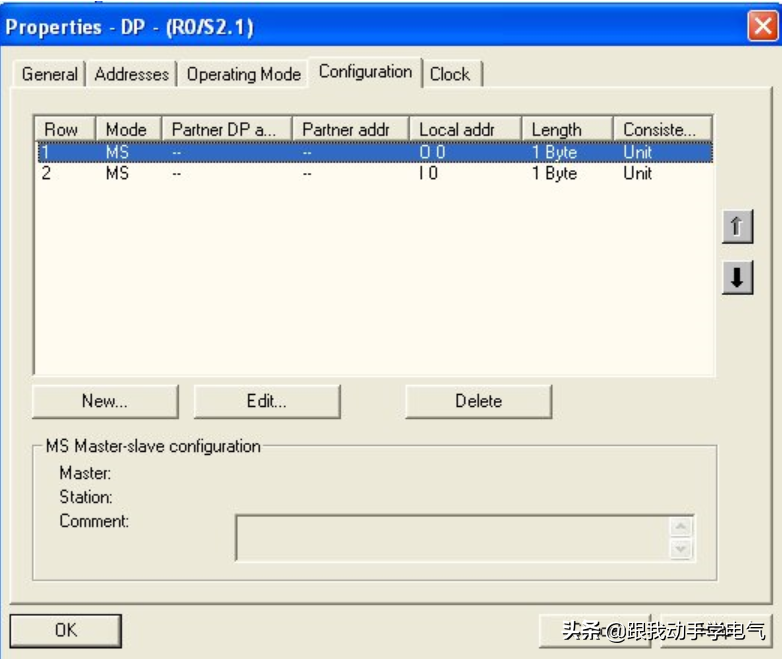Viewport: 783px width, 659px height.
Task: Click the move row up arrow button
Action: [737, 227]
